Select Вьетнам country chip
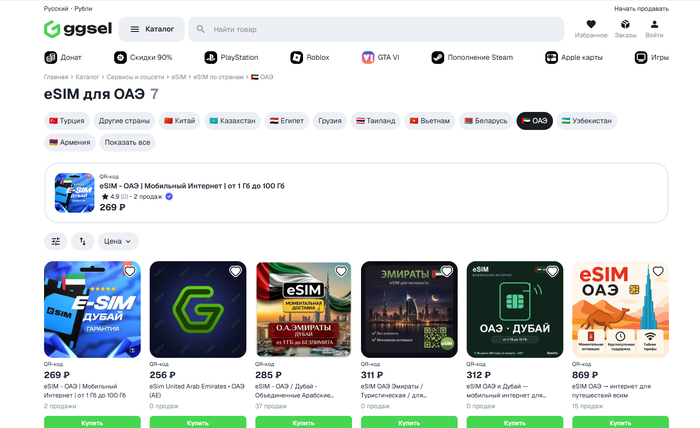Screen dimensions: 700x428 coord(429,121)
